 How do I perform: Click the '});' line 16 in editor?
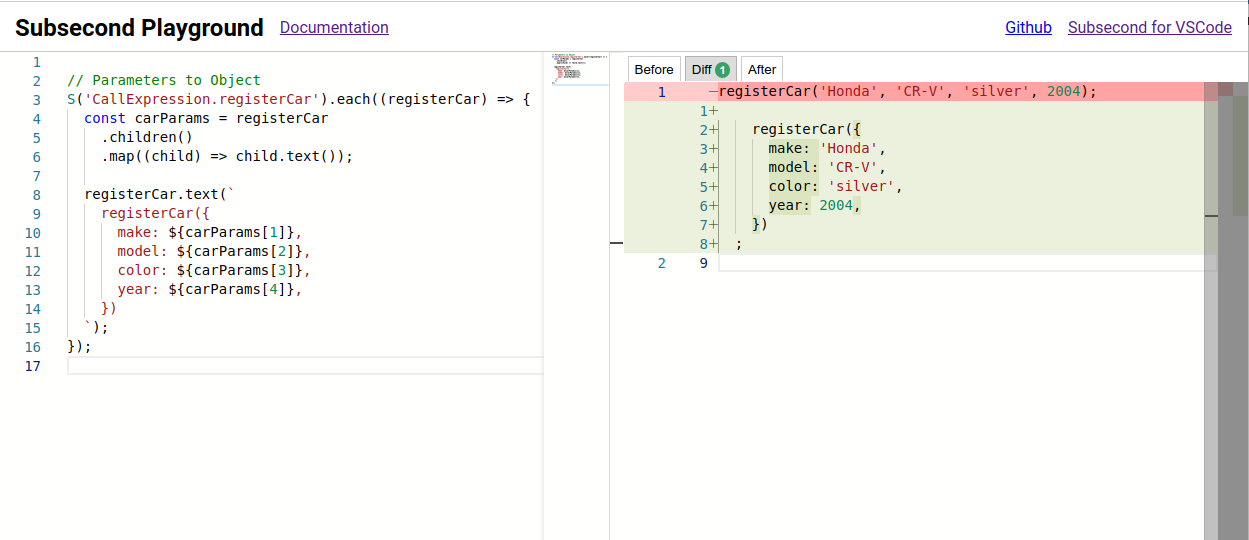coord(79,346)
